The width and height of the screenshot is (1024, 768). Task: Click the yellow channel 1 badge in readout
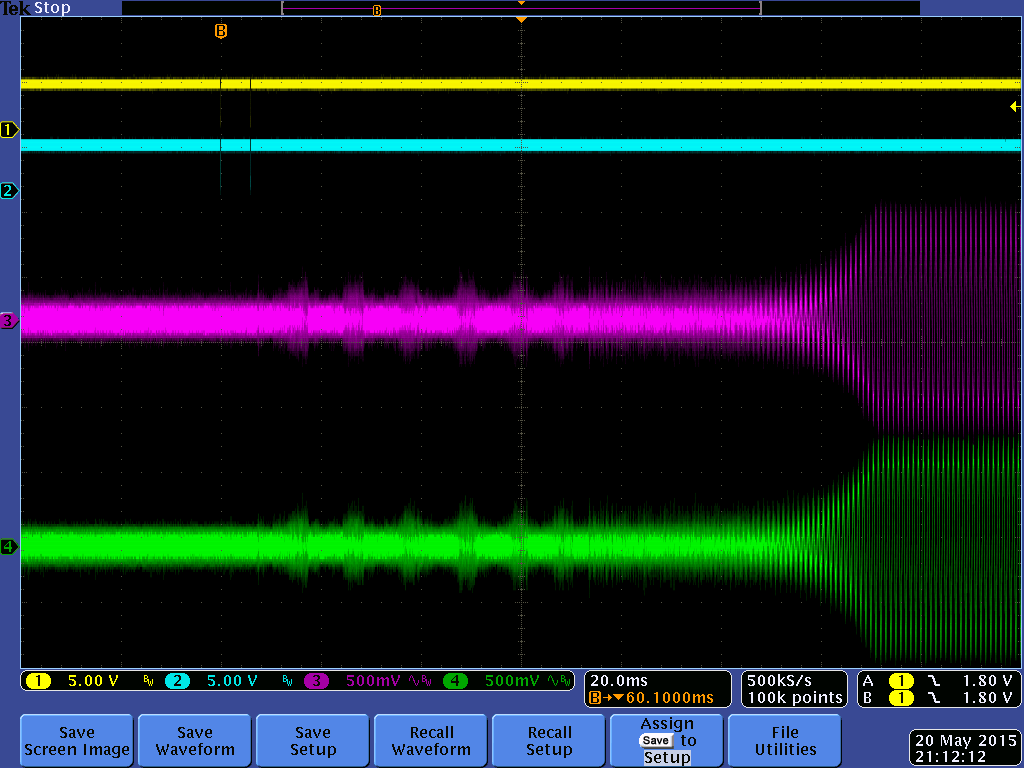[39, 681]
